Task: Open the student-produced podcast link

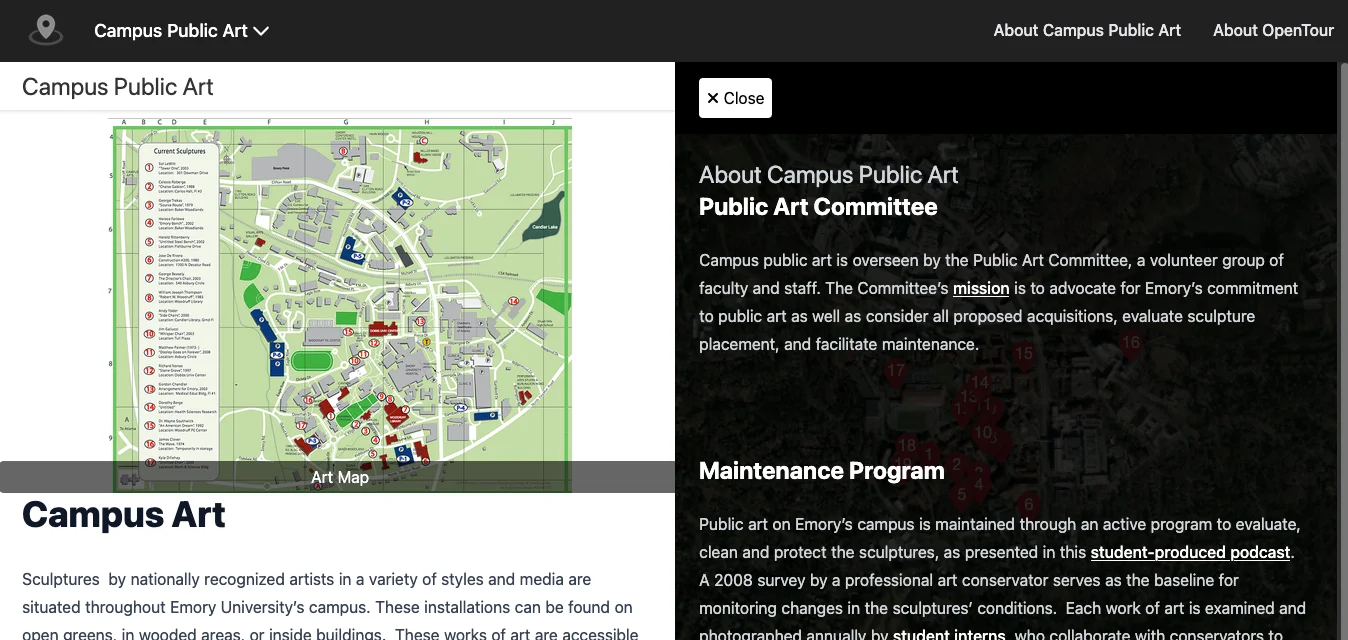Action: 1190,552
